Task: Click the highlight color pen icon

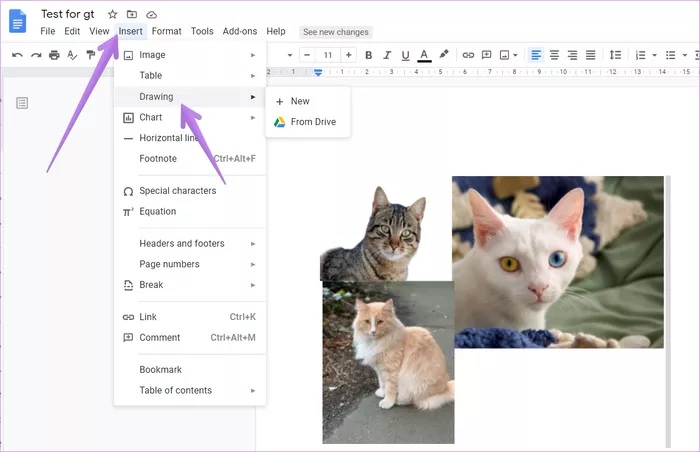Action: tap(443, 54)
